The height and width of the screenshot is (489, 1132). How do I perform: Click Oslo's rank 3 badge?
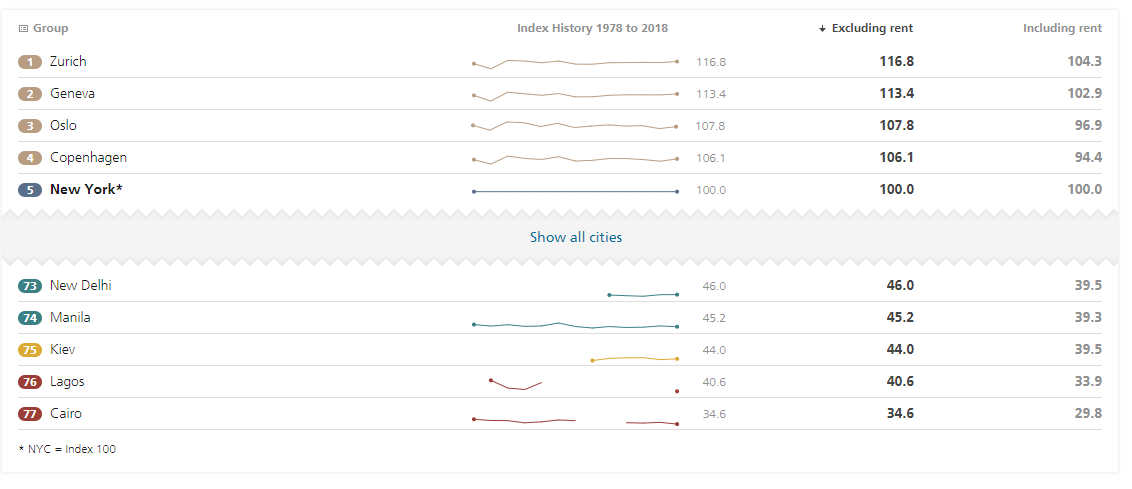[x=30, y=126]
